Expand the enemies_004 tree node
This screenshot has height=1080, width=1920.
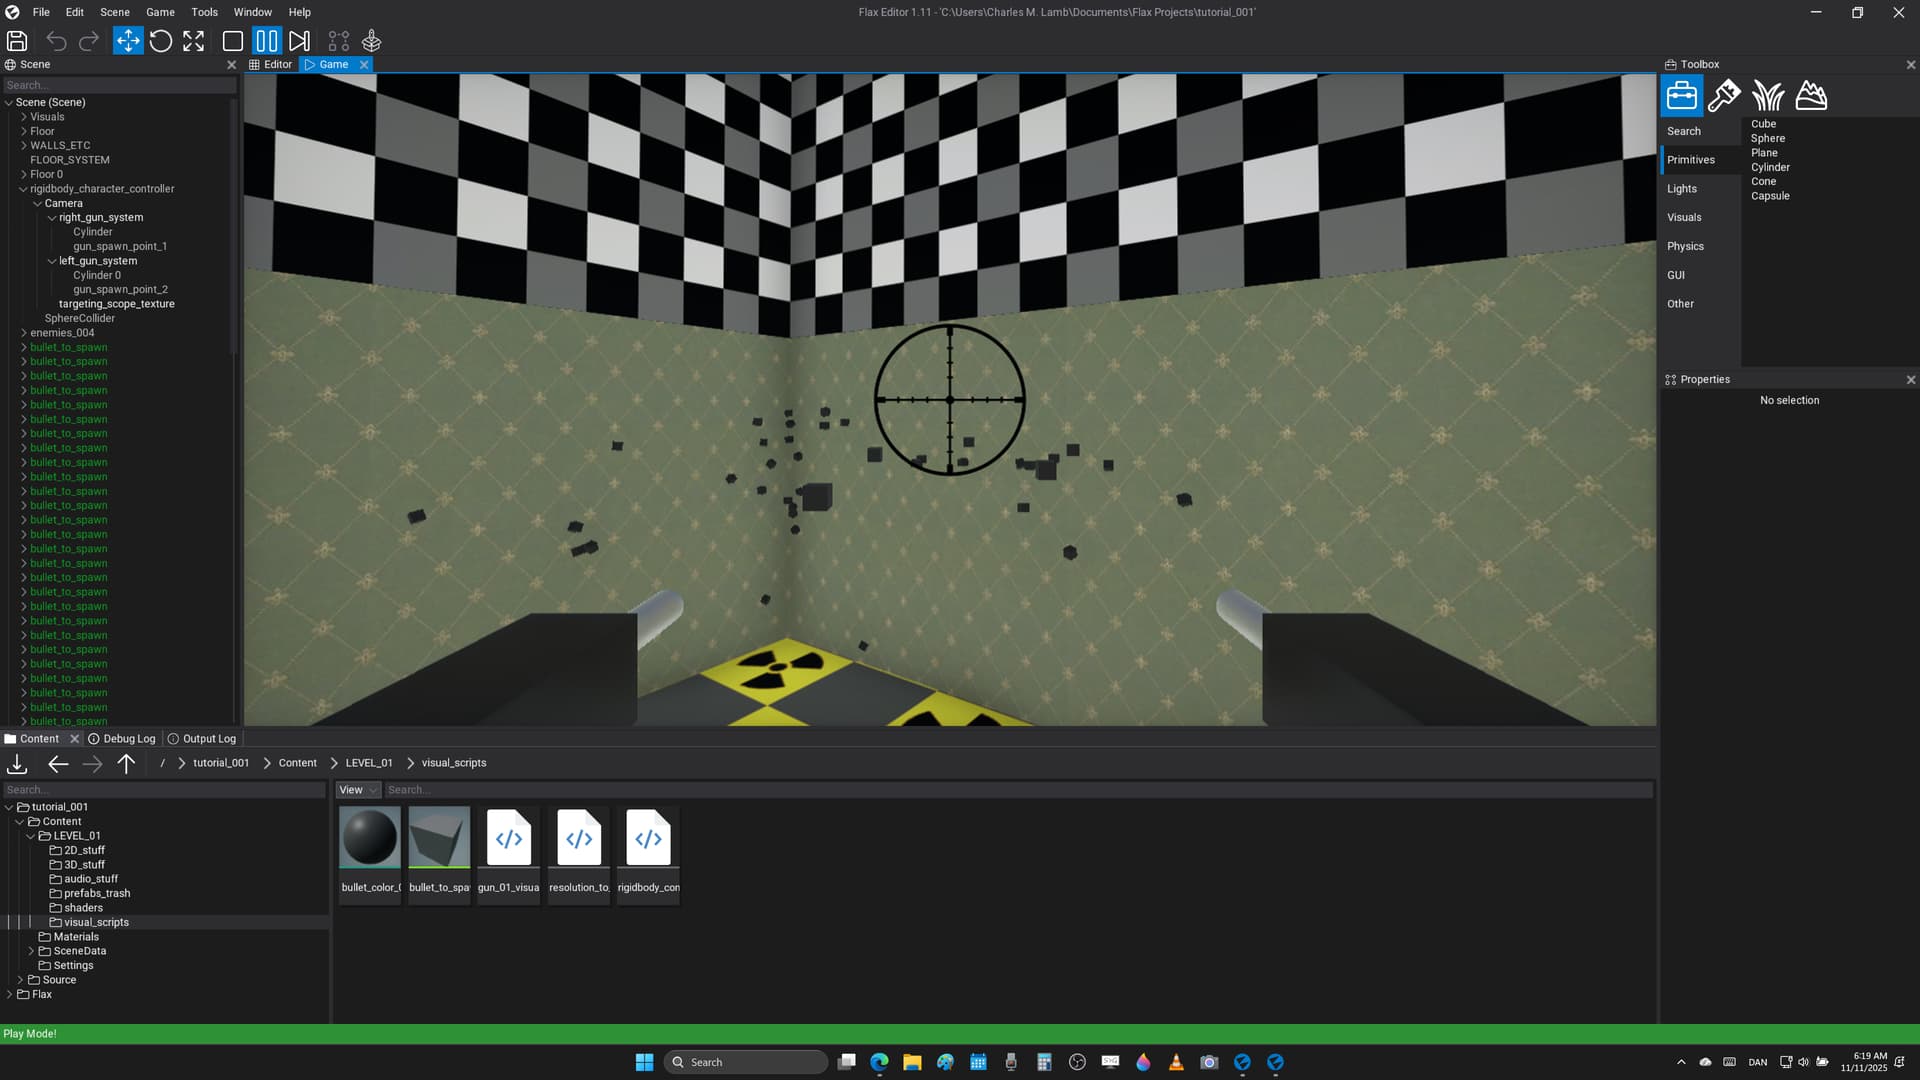24,333
